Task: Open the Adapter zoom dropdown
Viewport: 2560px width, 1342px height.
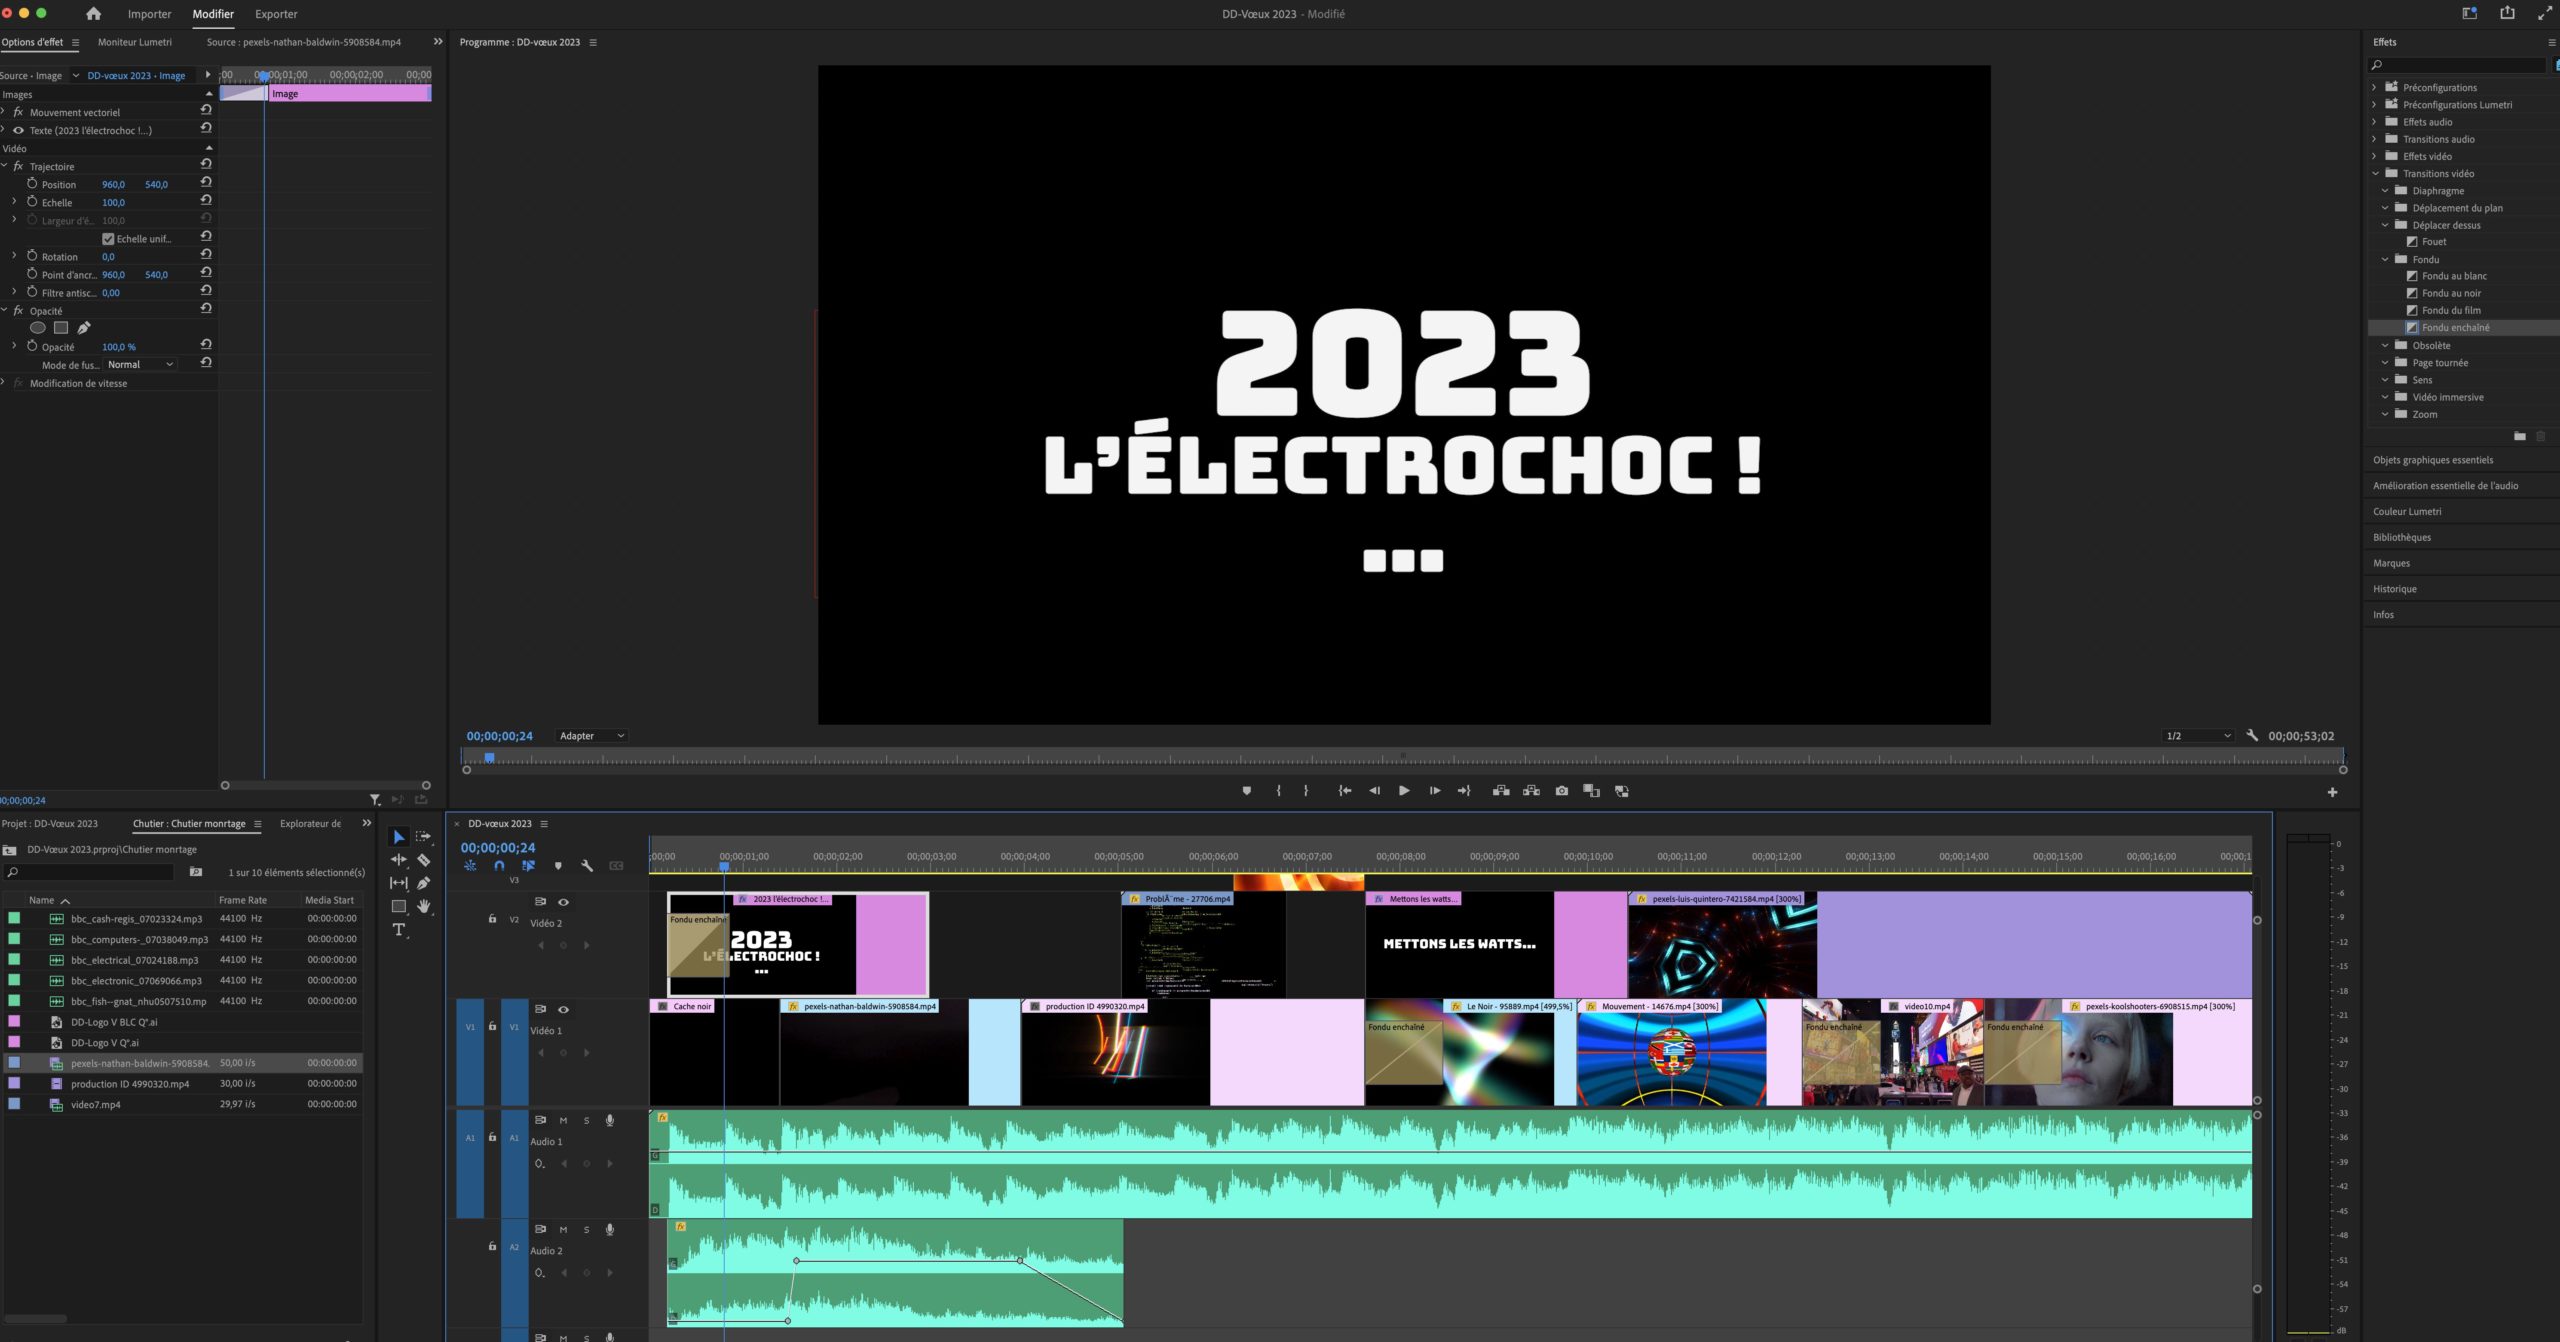Action: point(592,736)
